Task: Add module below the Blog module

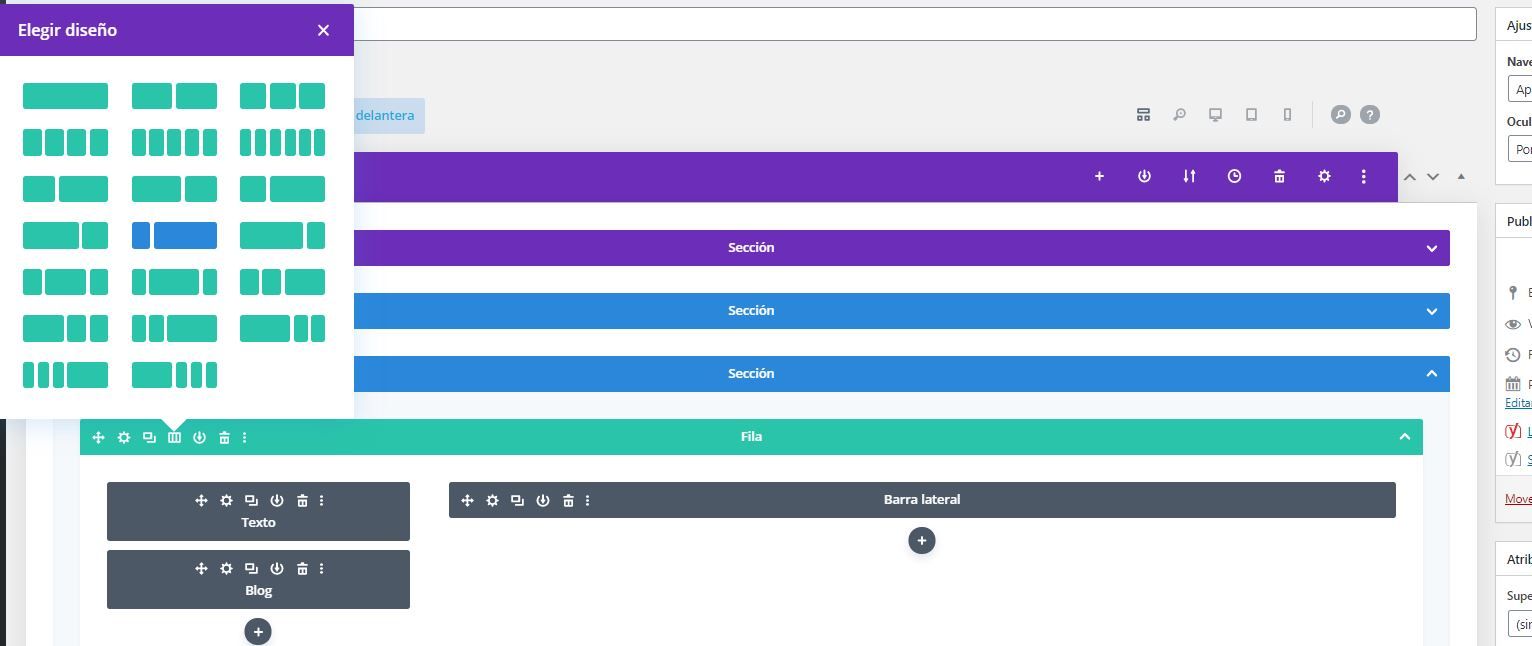Action: (258, 632)
